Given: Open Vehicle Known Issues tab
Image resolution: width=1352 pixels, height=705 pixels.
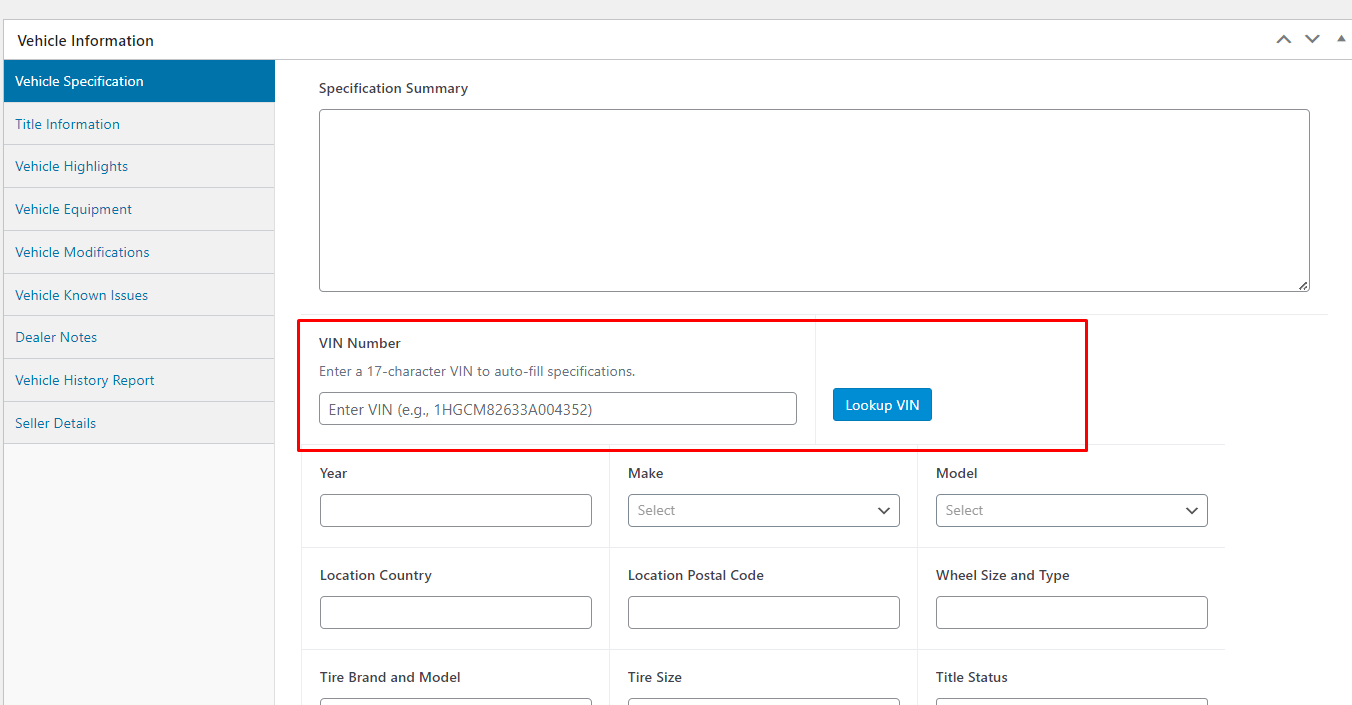Looking at the screenshot, I should [139, 295].
